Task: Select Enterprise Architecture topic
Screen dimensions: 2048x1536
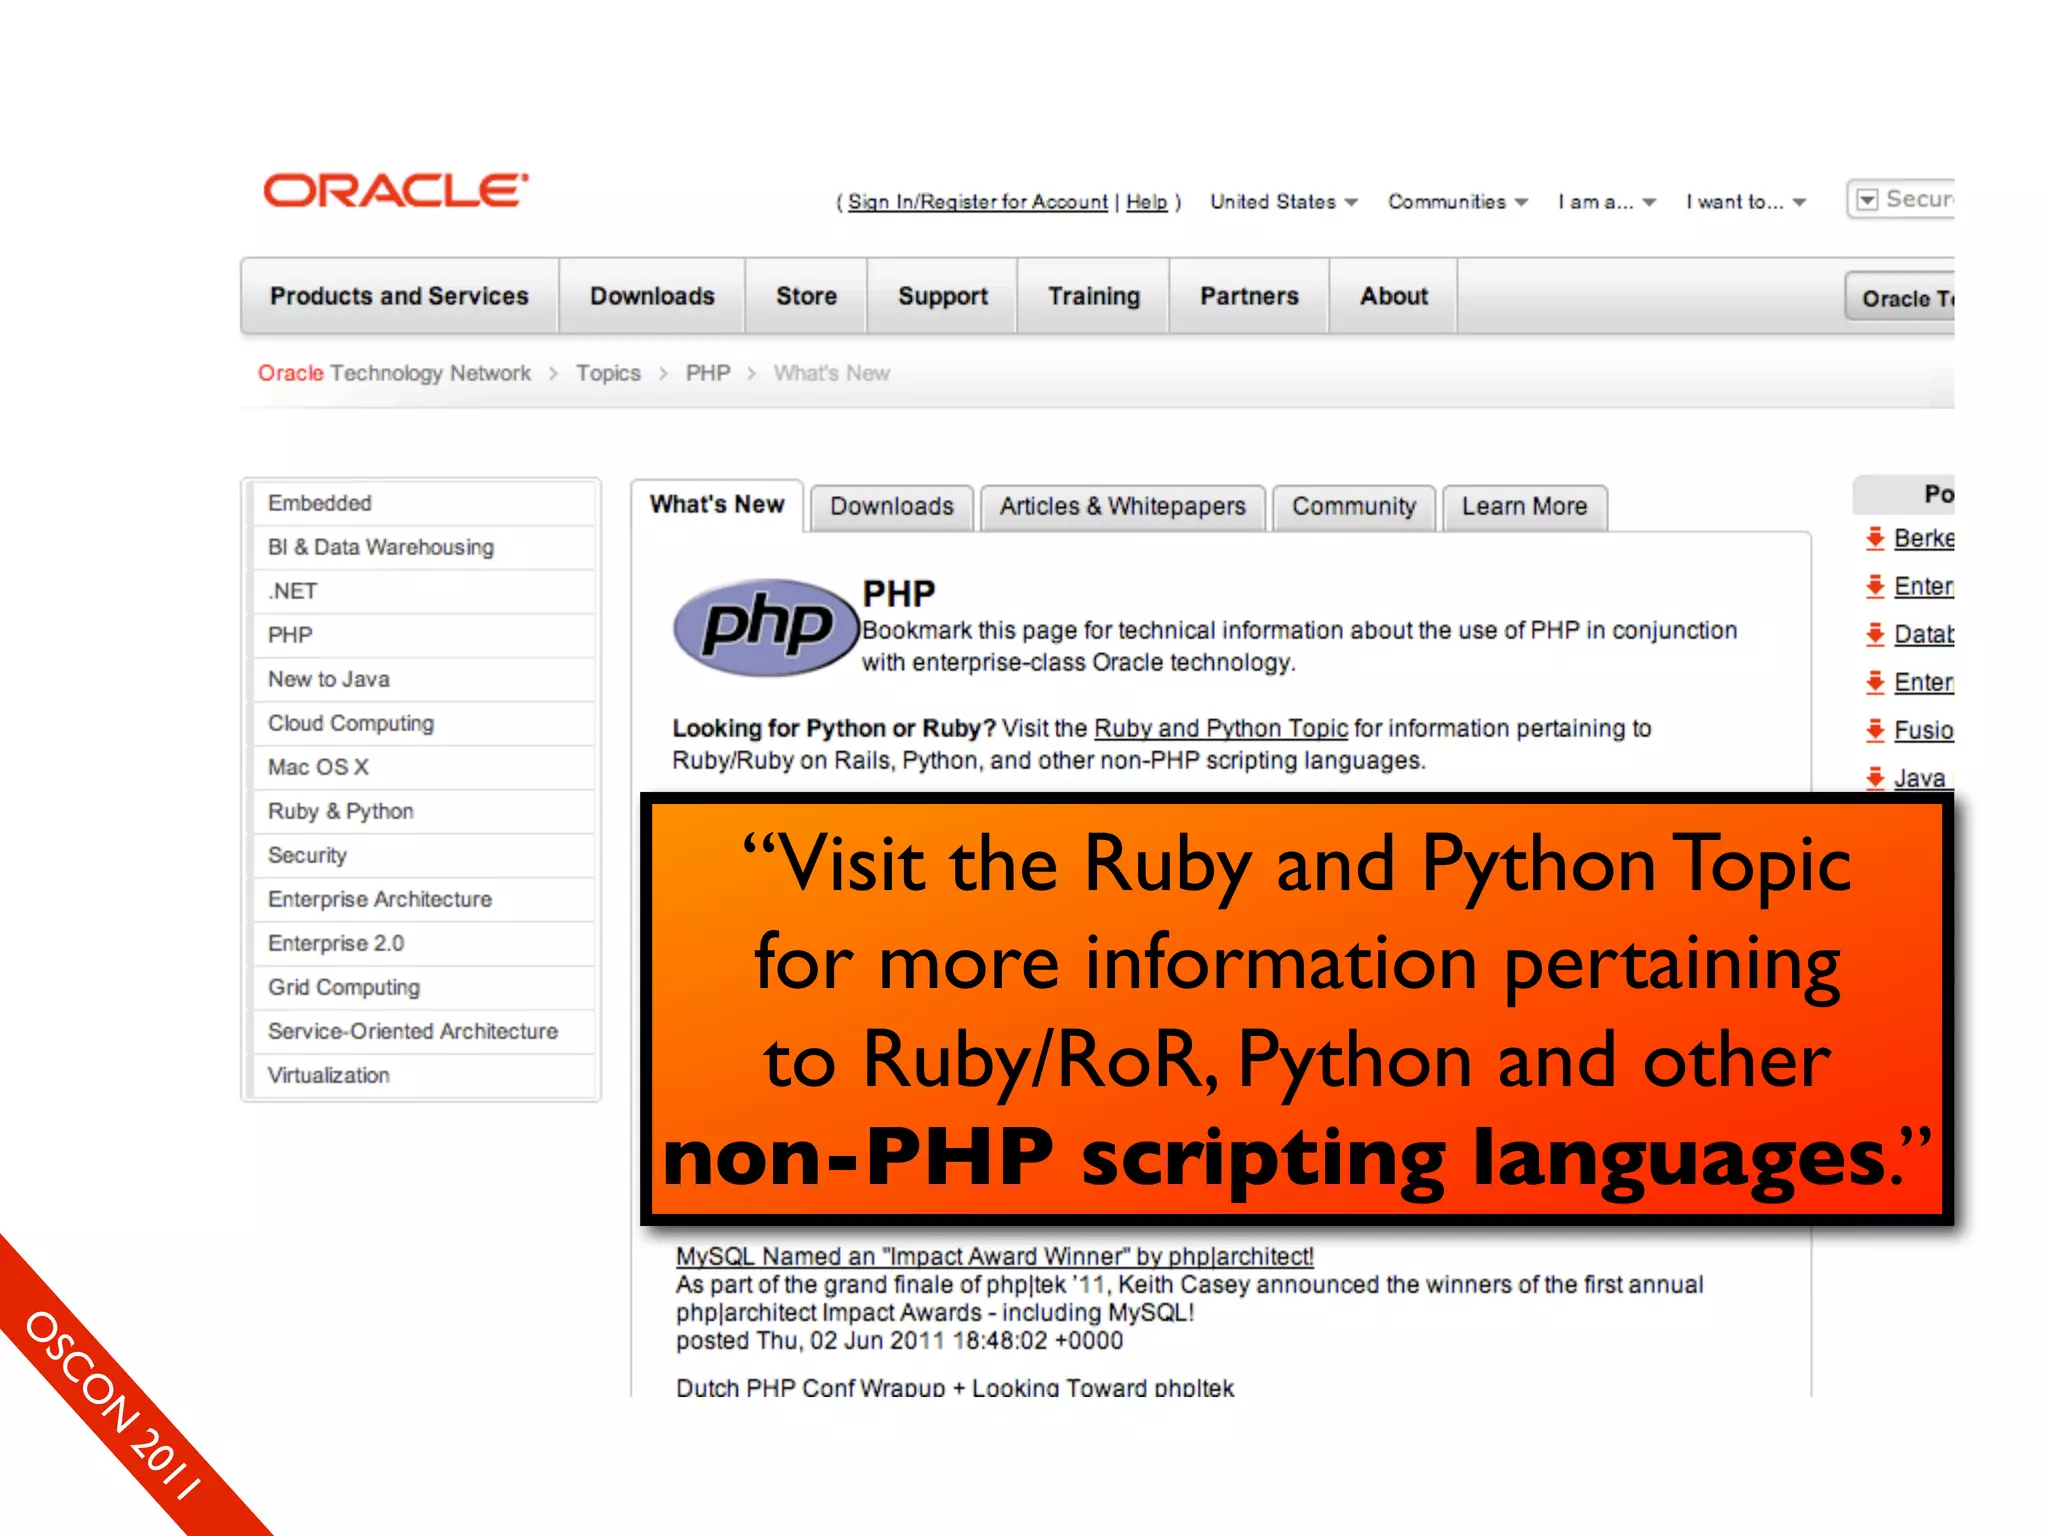Action: coord(423,899)
